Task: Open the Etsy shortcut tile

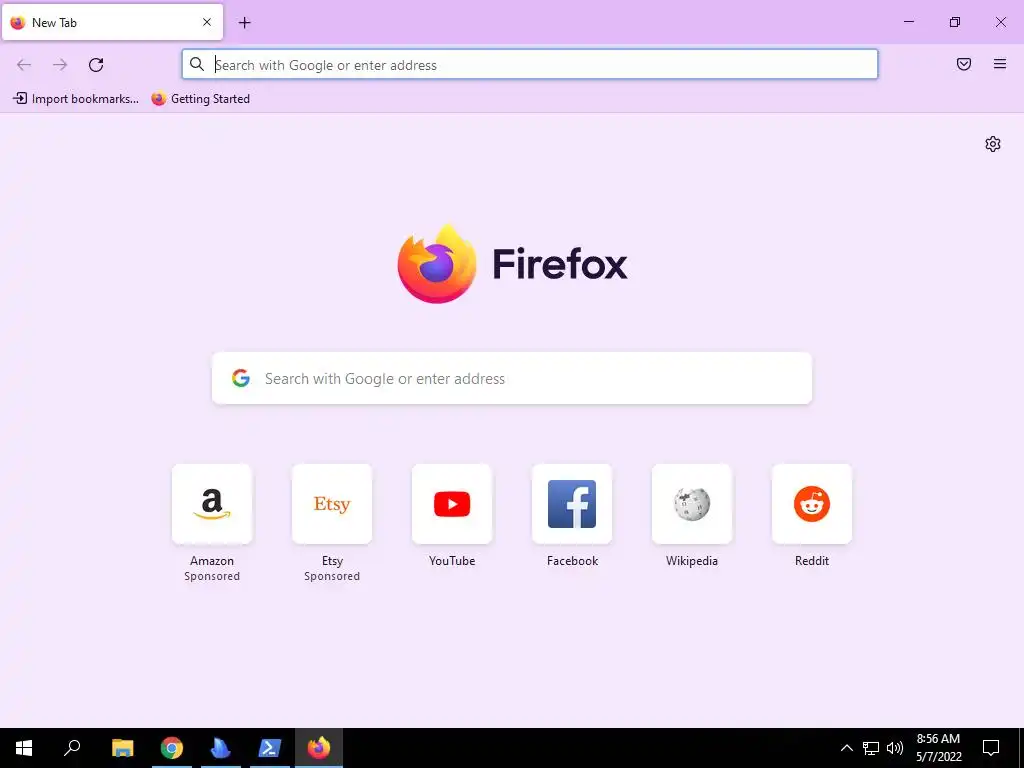Action: [332, 504]
